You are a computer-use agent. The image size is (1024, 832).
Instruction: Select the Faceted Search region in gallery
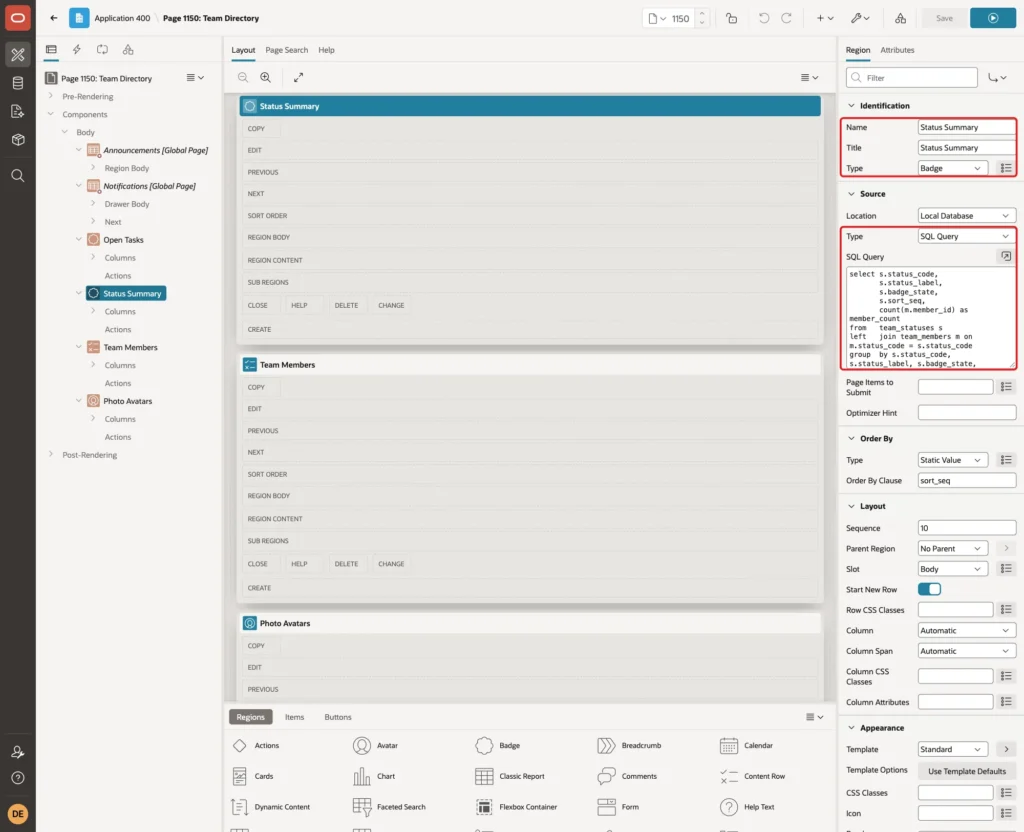click(x=389, y=807)
